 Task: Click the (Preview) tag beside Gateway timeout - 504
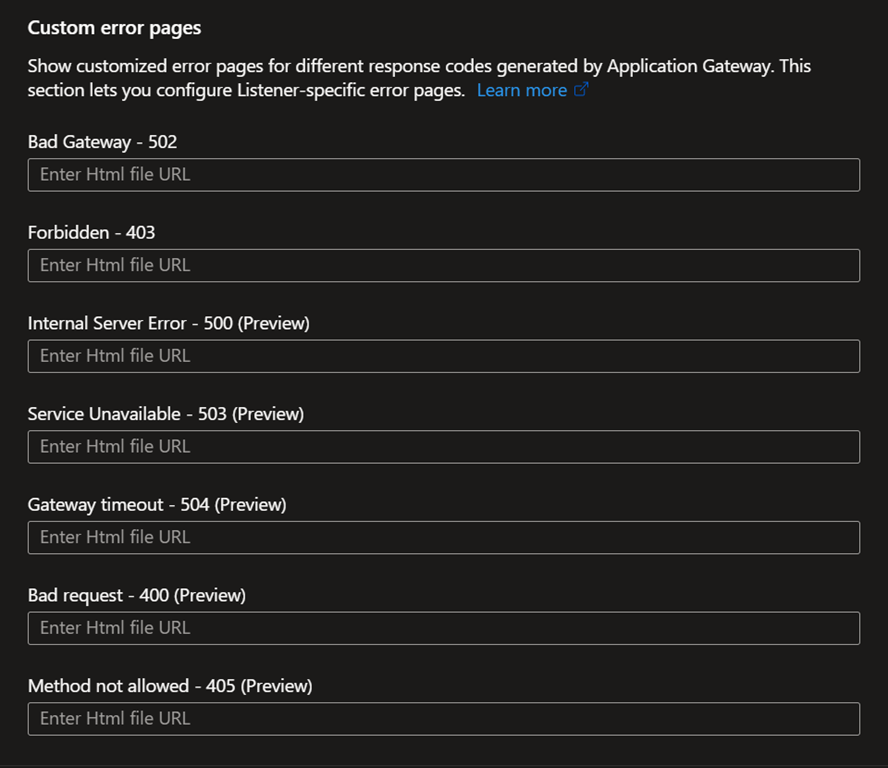pos(250,505)
